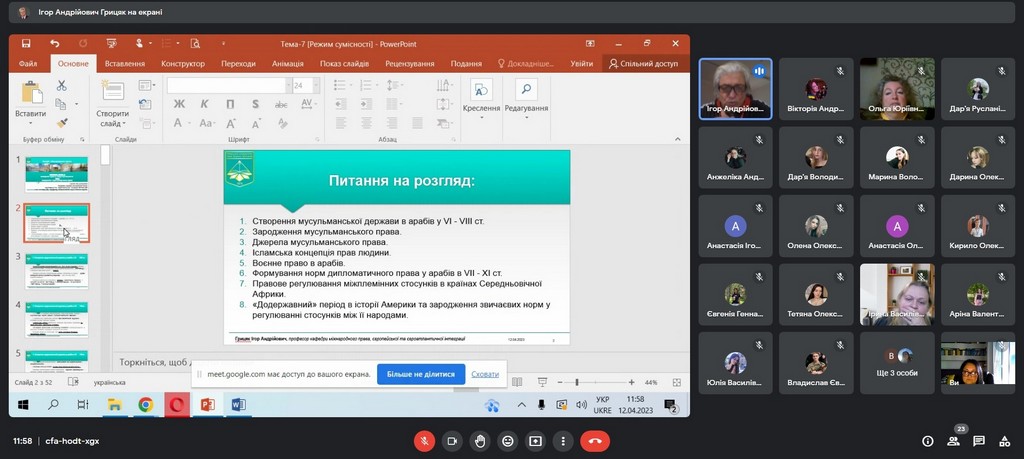
Task: Click the Більше не ділитися button
Action: point(421,374)
